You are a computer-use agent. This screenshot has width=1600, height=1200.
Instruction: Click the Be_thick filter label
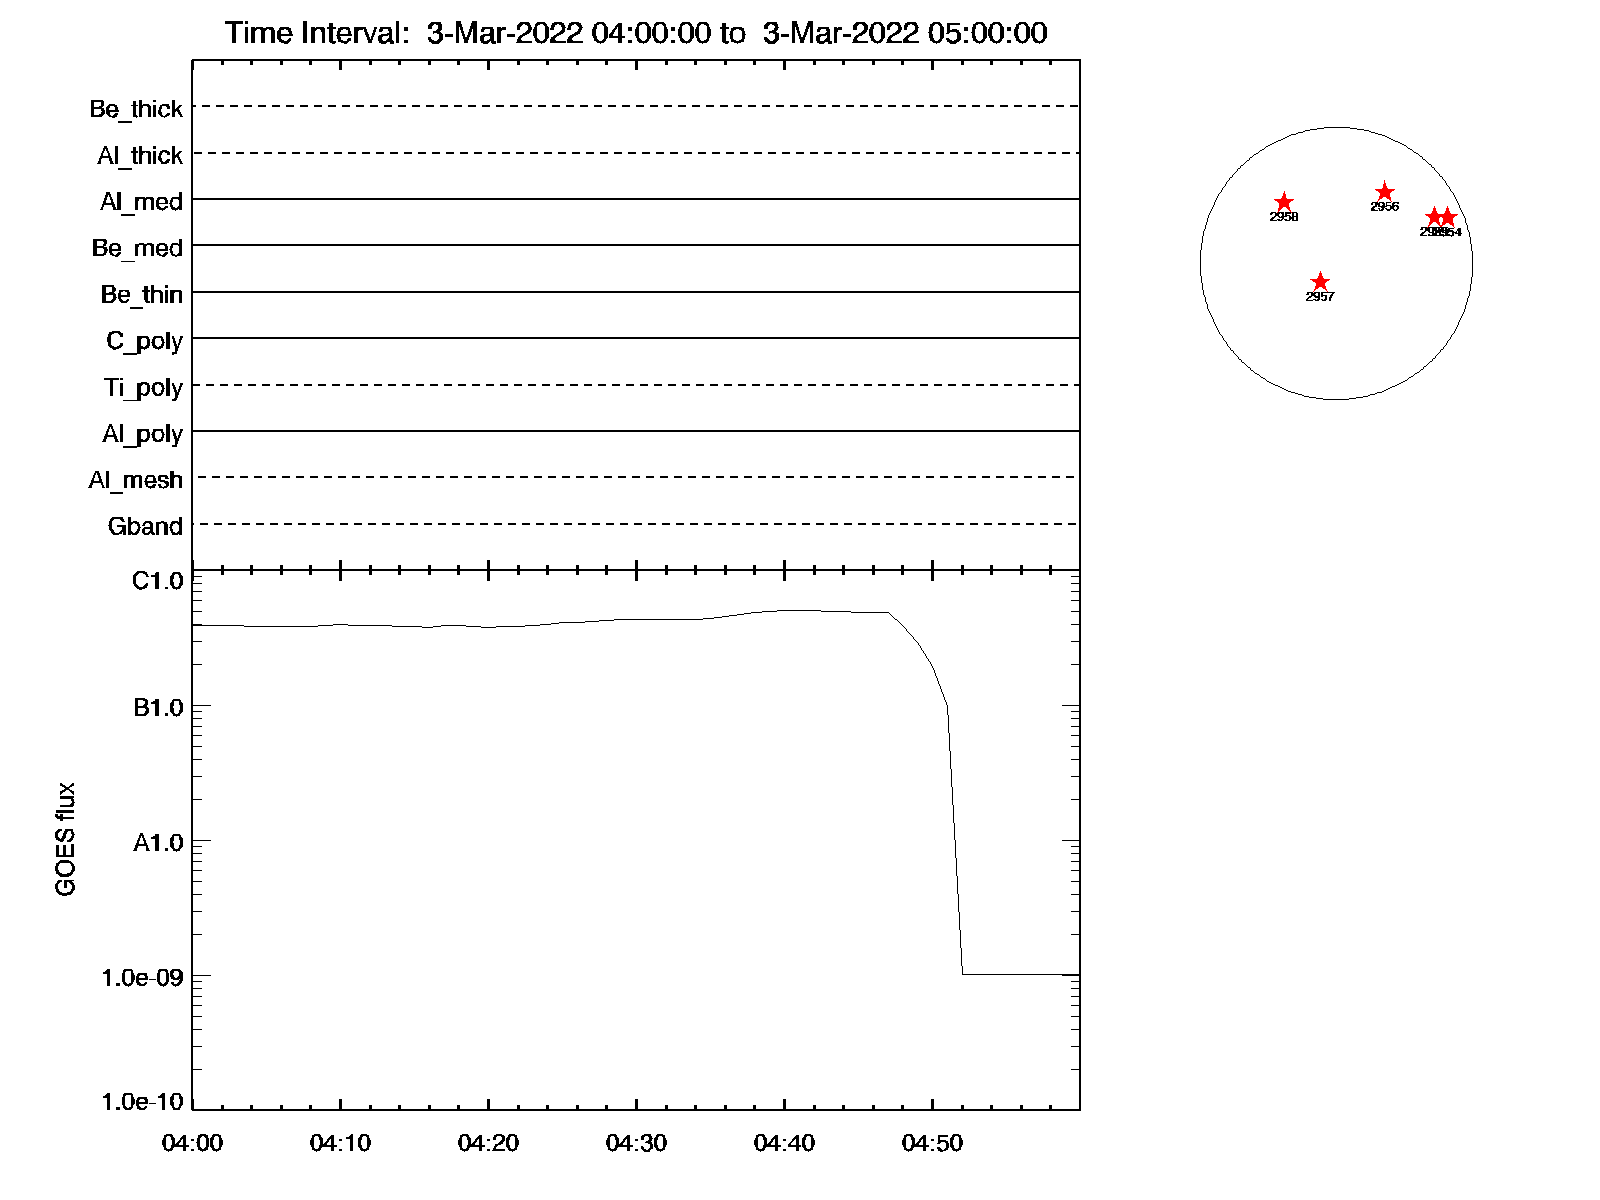click(x=136, y=109)
